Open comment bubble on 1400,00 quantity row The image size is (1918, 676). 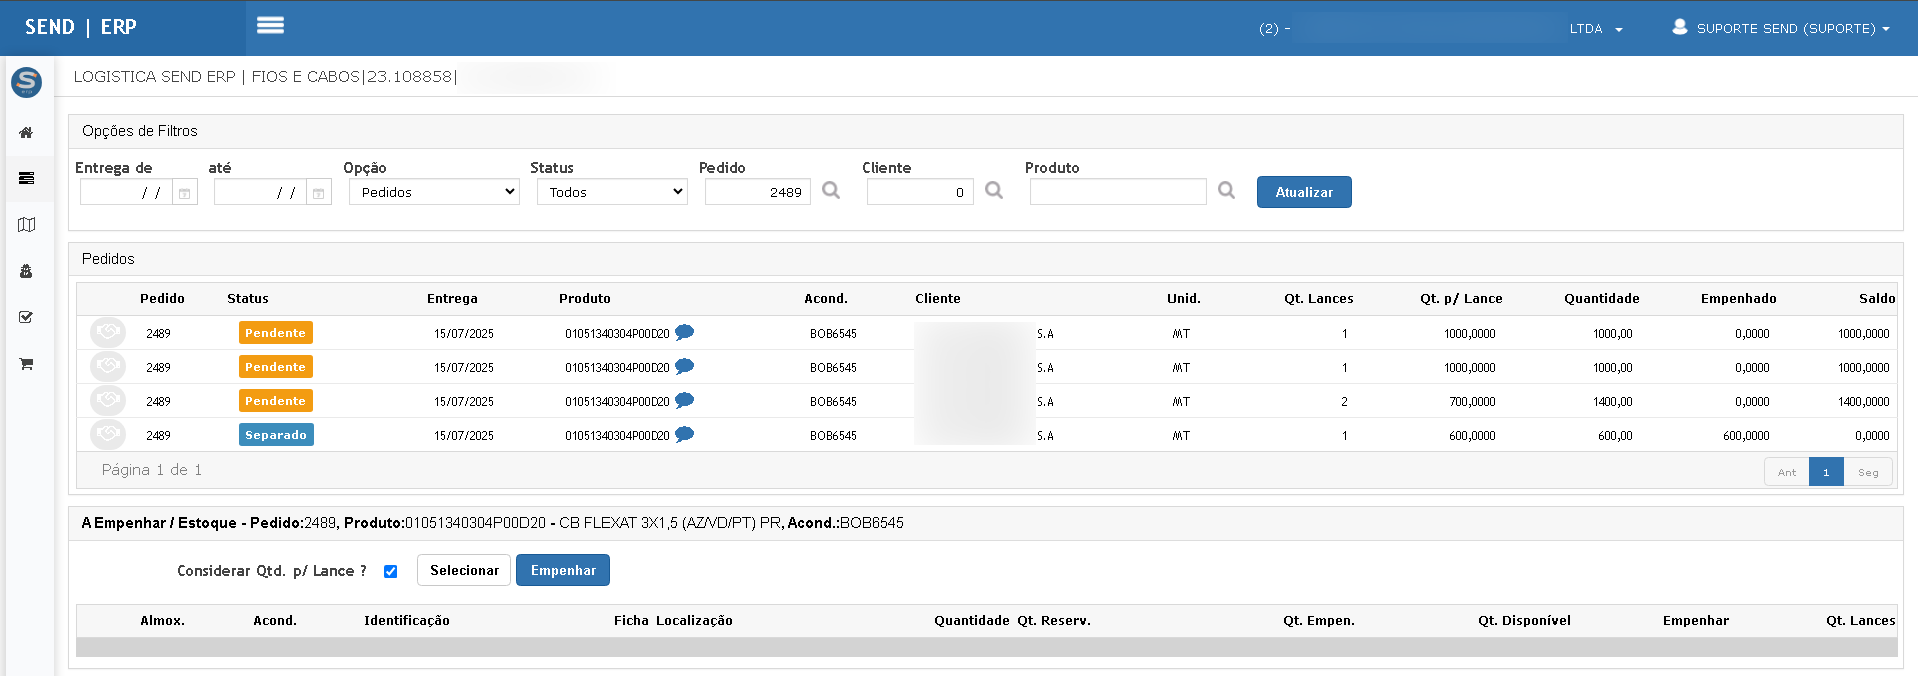[x=684, y=400]
